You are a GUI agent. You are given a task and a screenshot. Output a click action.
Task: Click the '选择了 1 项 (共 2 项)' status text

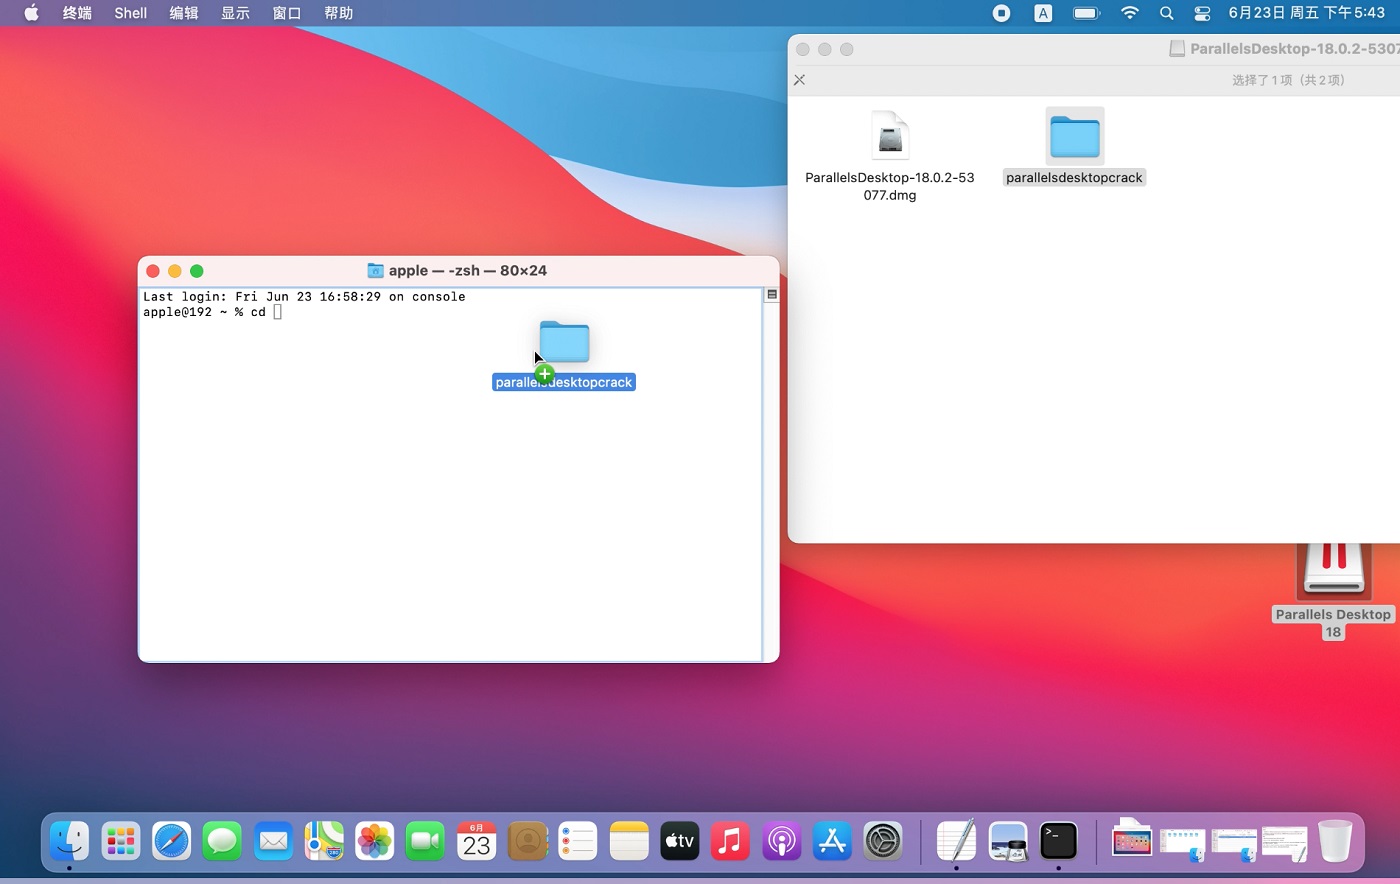[x=1288, y=80]
